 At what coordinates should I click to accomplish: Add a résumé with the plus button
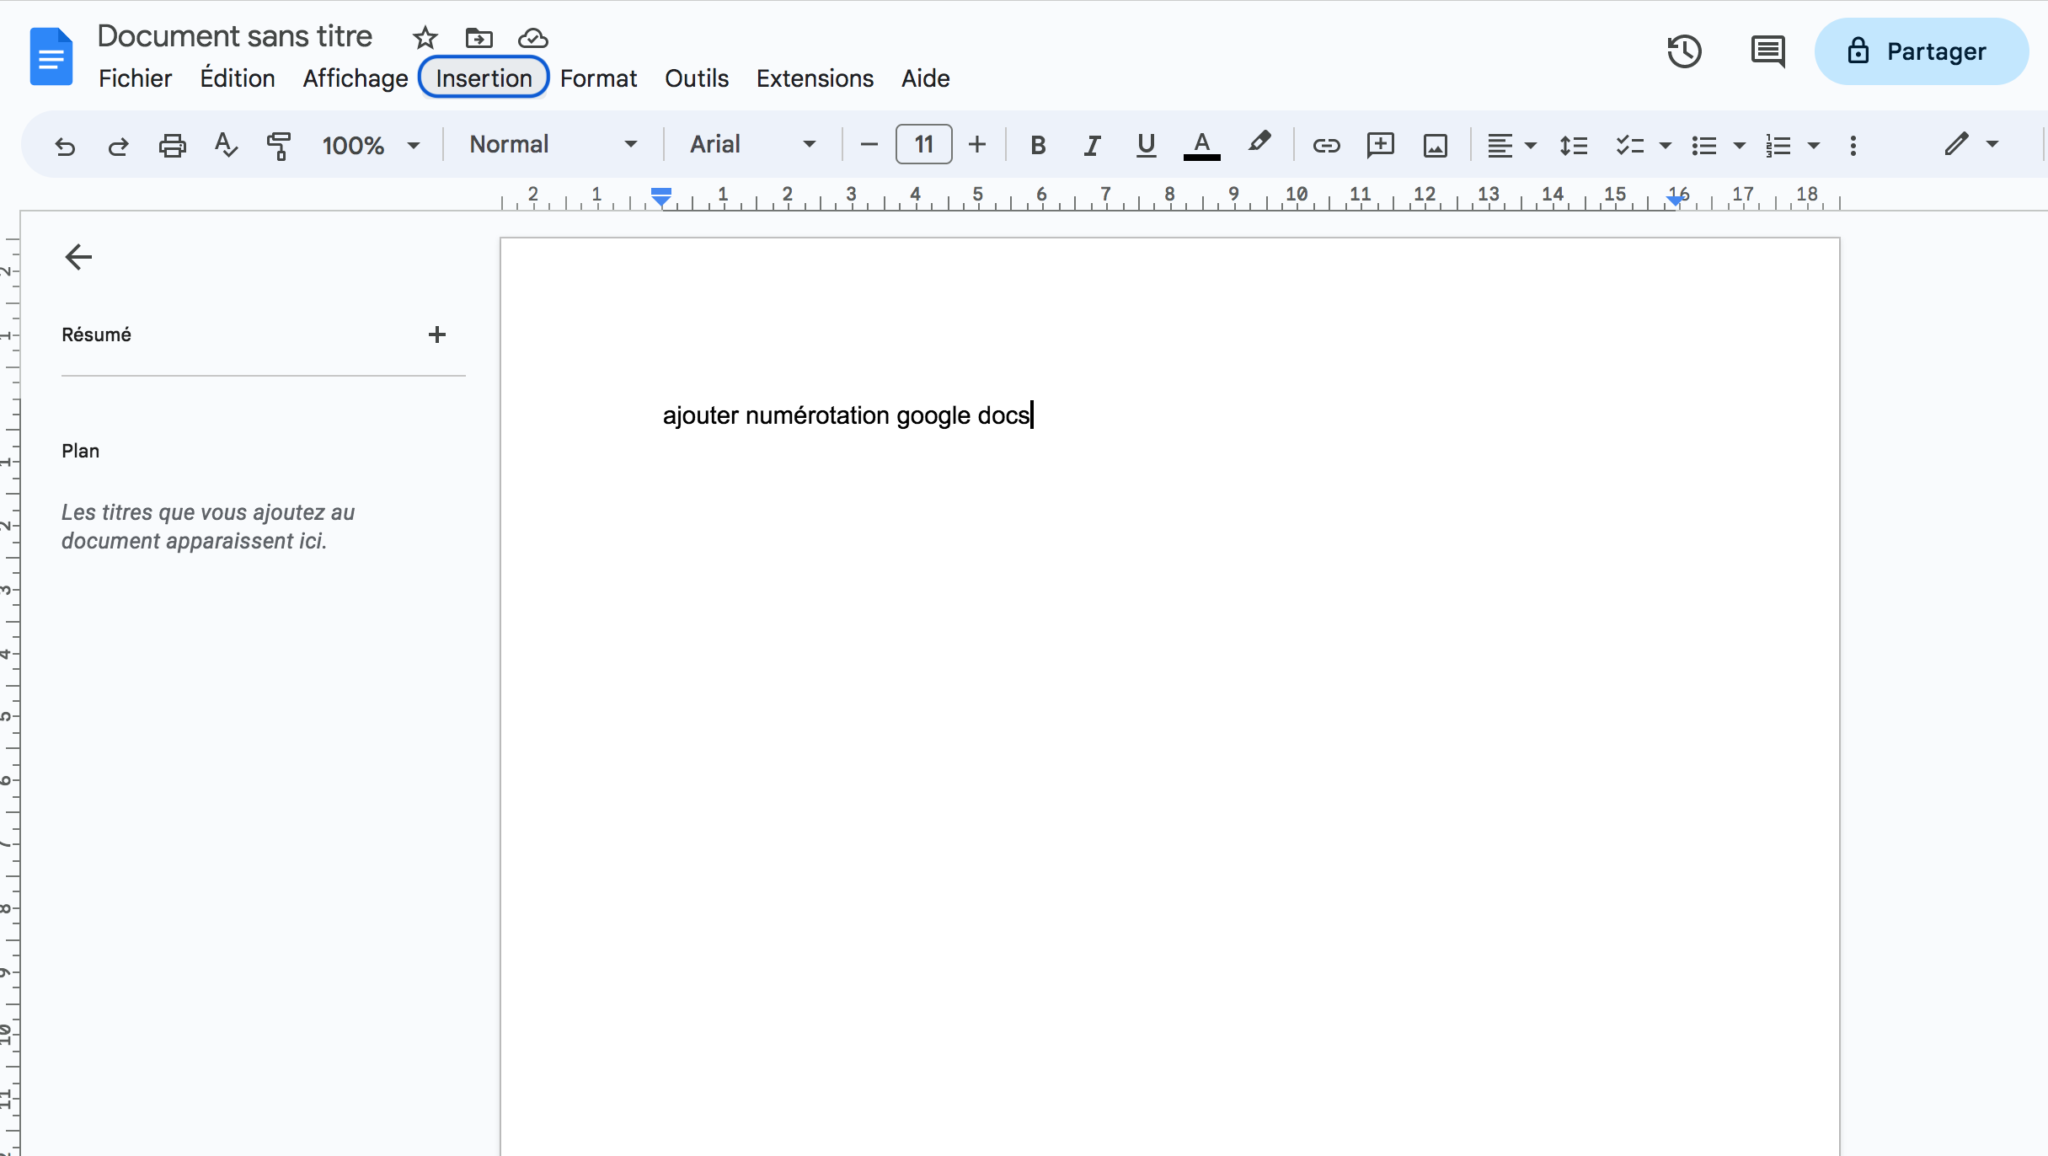[437, 334]
